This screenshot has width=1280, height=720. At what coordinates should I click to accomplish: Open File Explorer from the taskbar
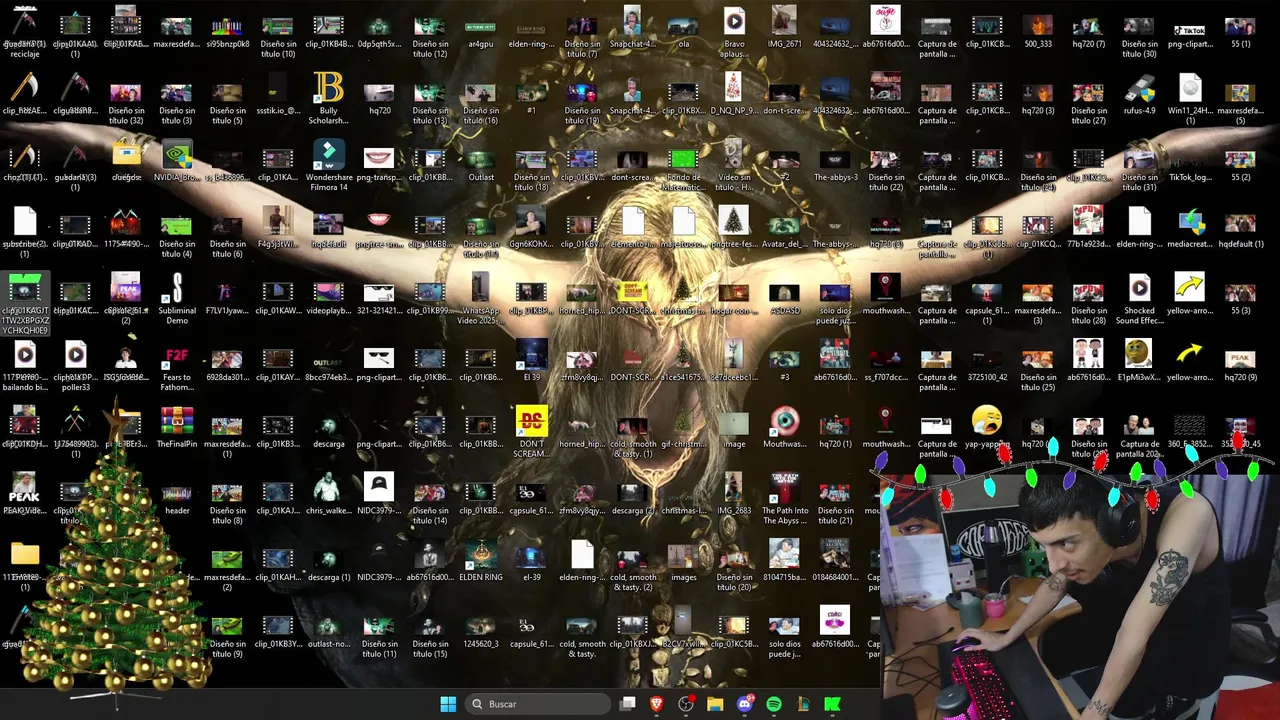coord(715,704)
